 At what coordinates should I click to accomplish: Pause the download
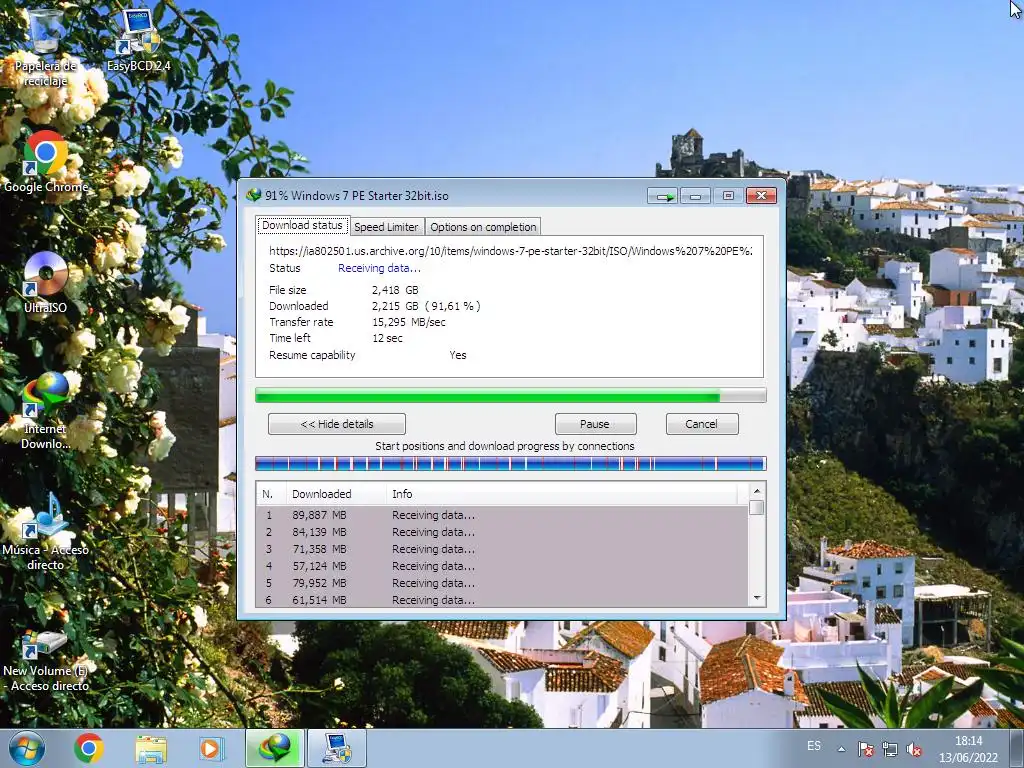click(x=595, y=424)
